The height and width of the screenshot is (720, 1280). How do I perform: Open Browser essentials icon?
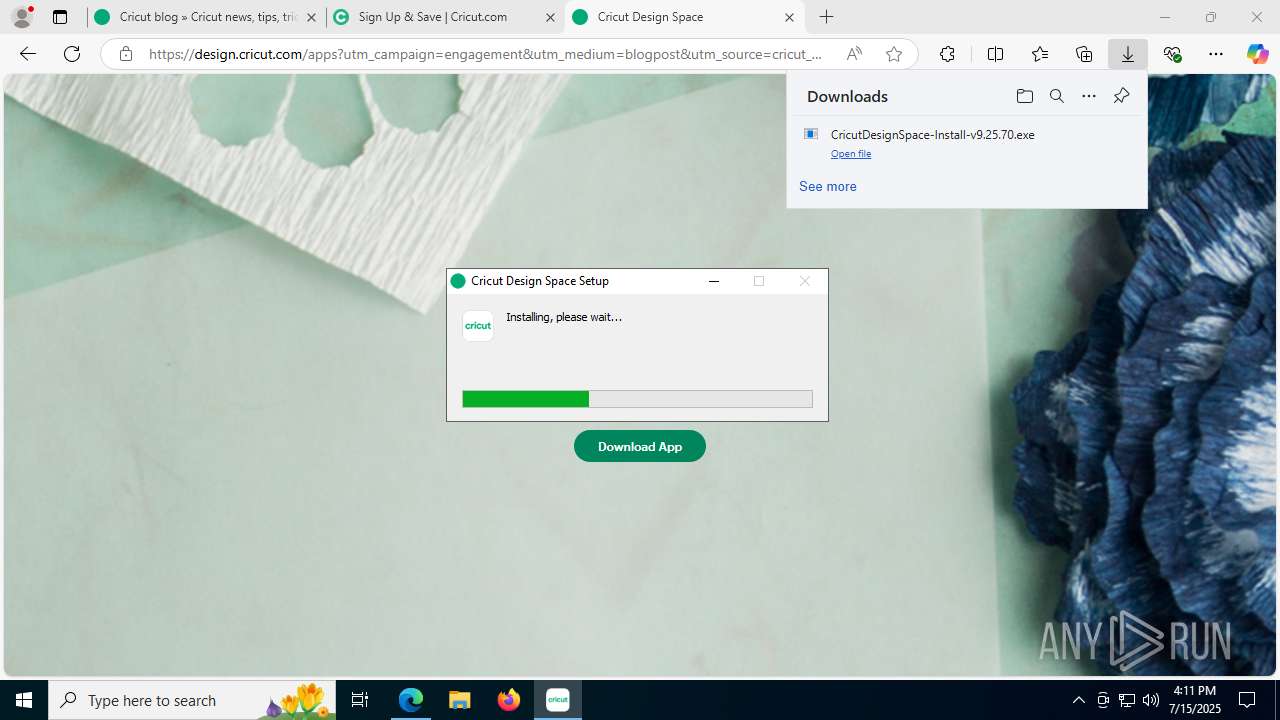1172,54
